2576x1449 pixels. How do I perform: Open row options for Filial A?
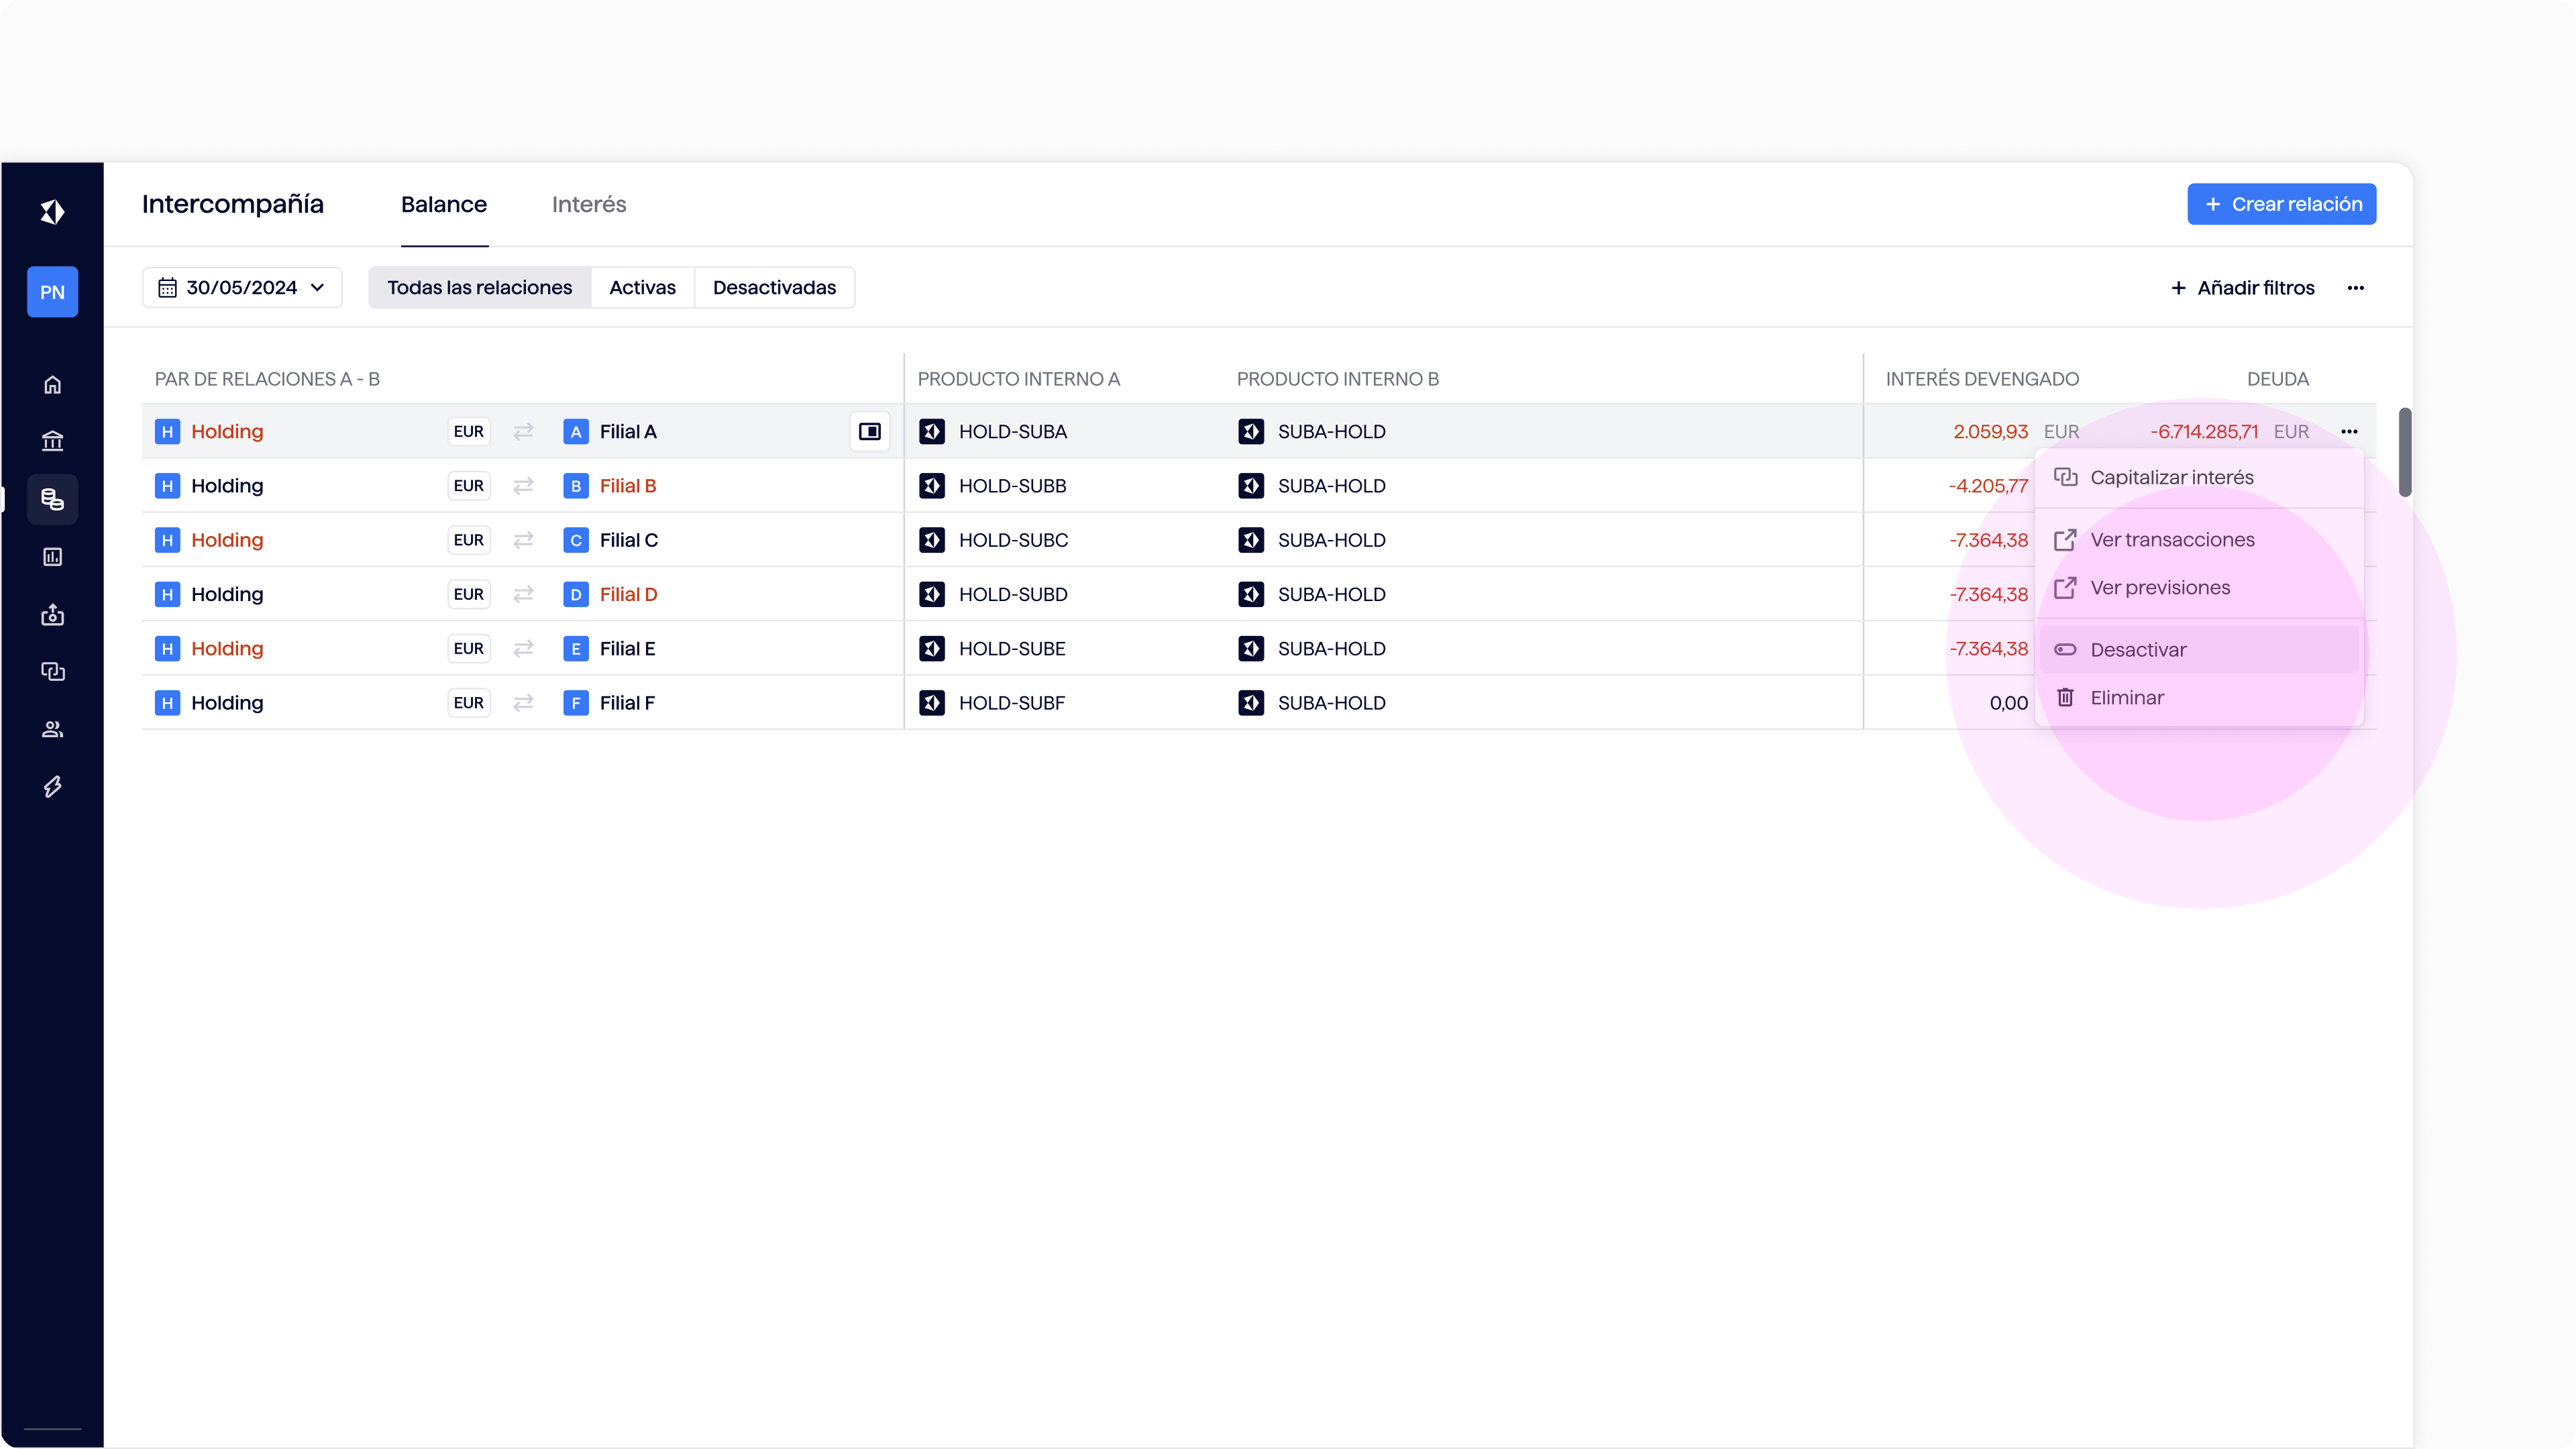pos(2349,432)
